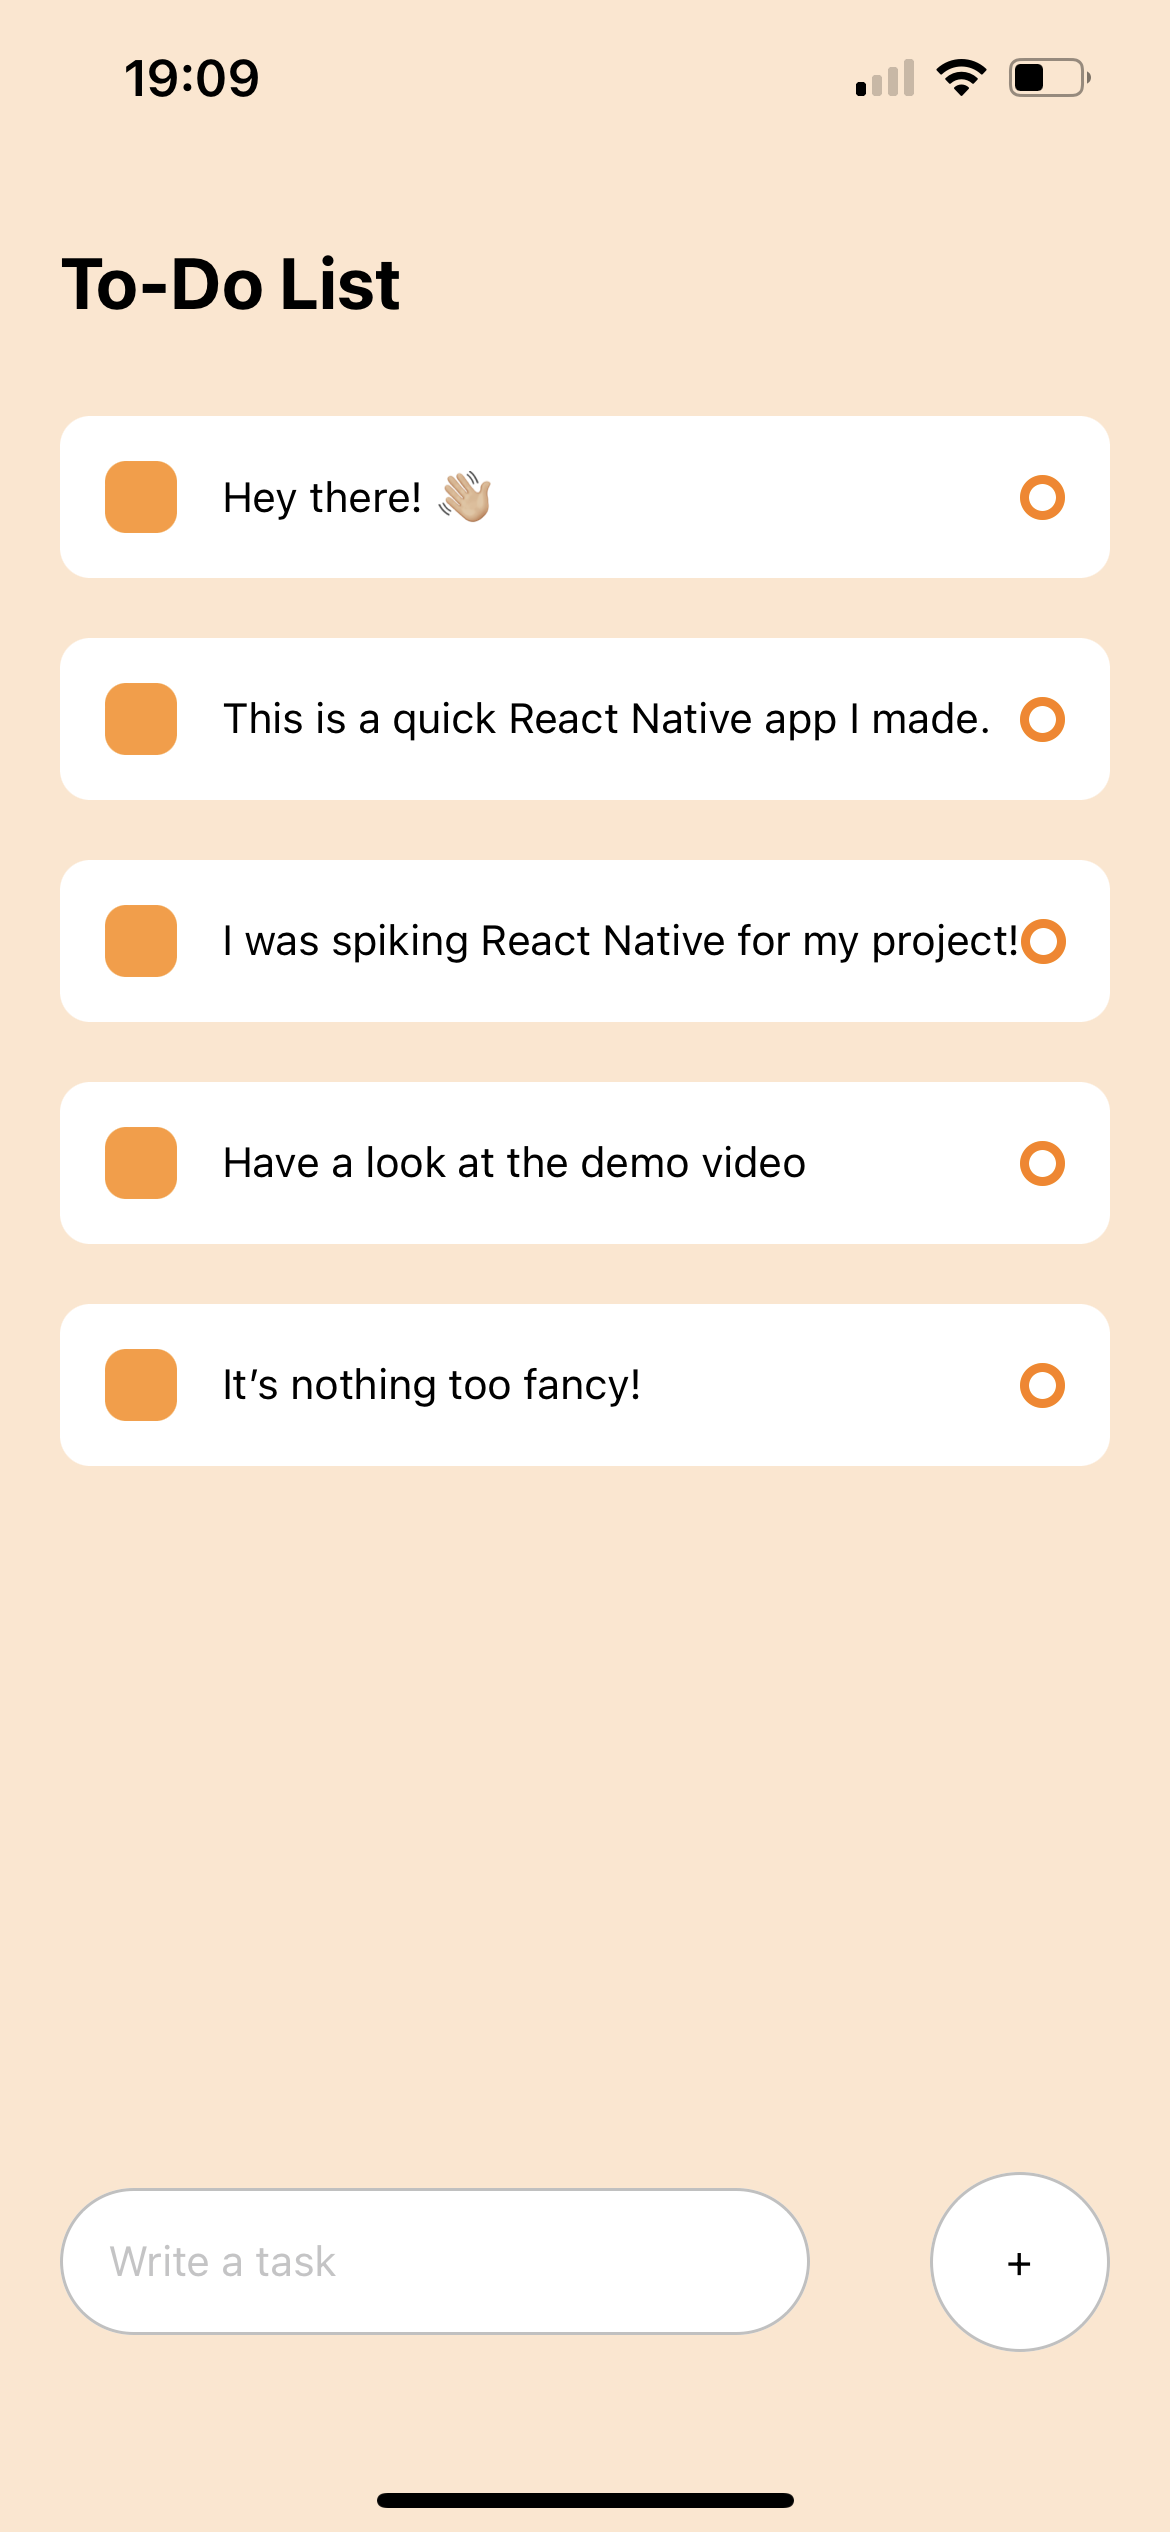Tap the orange square beside 'Hey there!'
Image resolution: width=1170 pixels, height=2532 pixels.
[141, 497]
